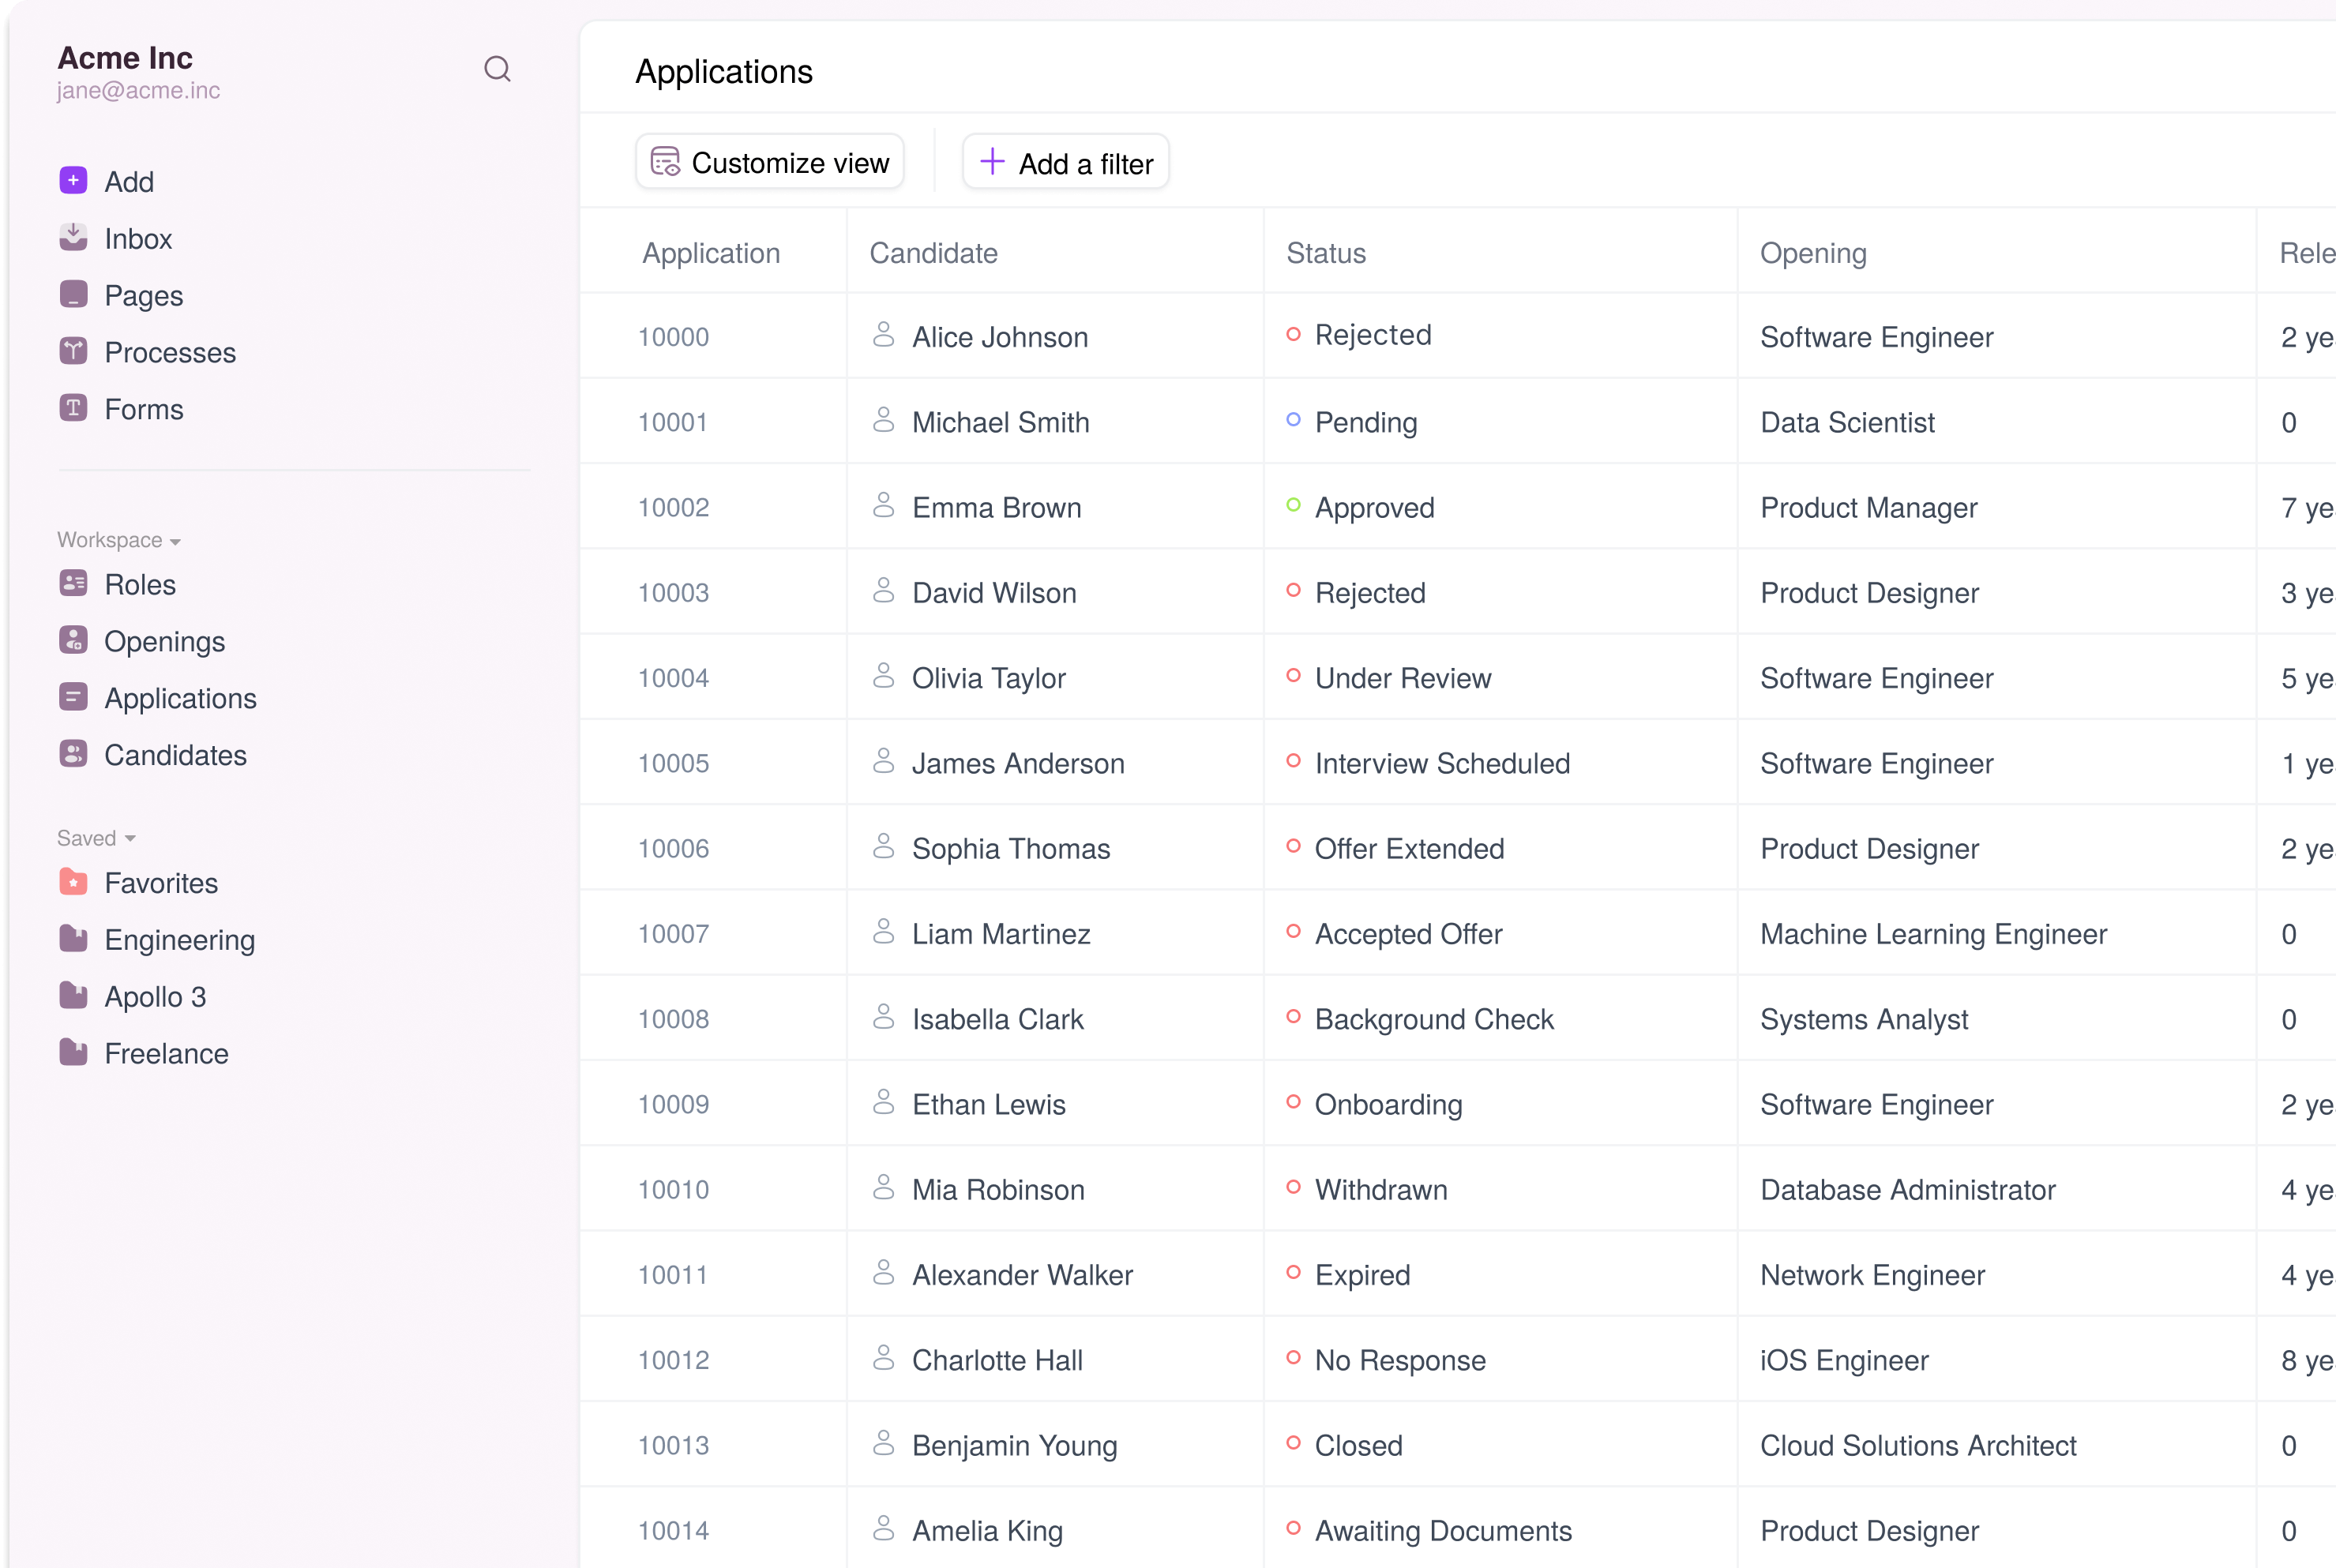The image size is (2336, 1568).
Task: Click the Openings icon in sidebar
Action: [73, 640]
